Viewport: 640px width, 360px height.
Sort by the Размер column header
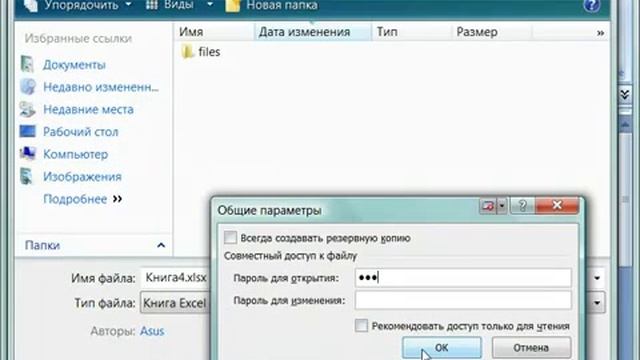pyautogui.click(x=491, y=32)
